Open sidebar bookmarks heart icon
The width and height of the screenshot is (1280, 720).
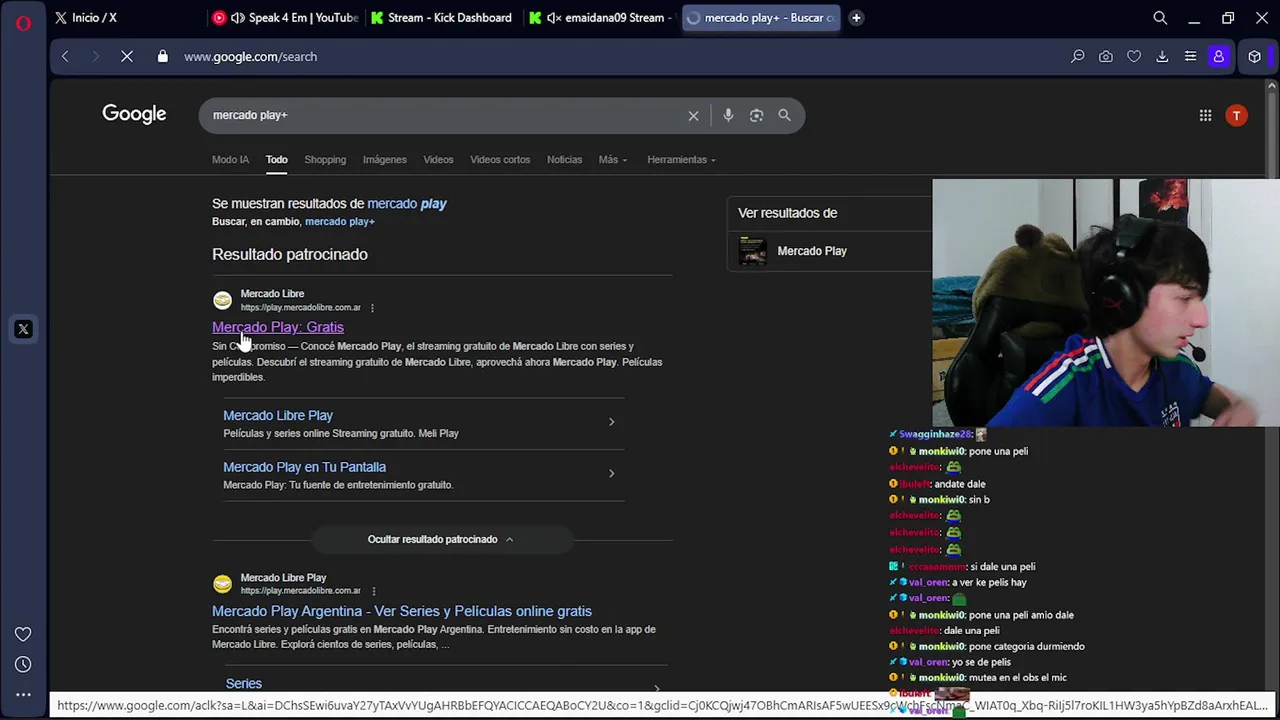pyautogui.click(x=23, y=634)
